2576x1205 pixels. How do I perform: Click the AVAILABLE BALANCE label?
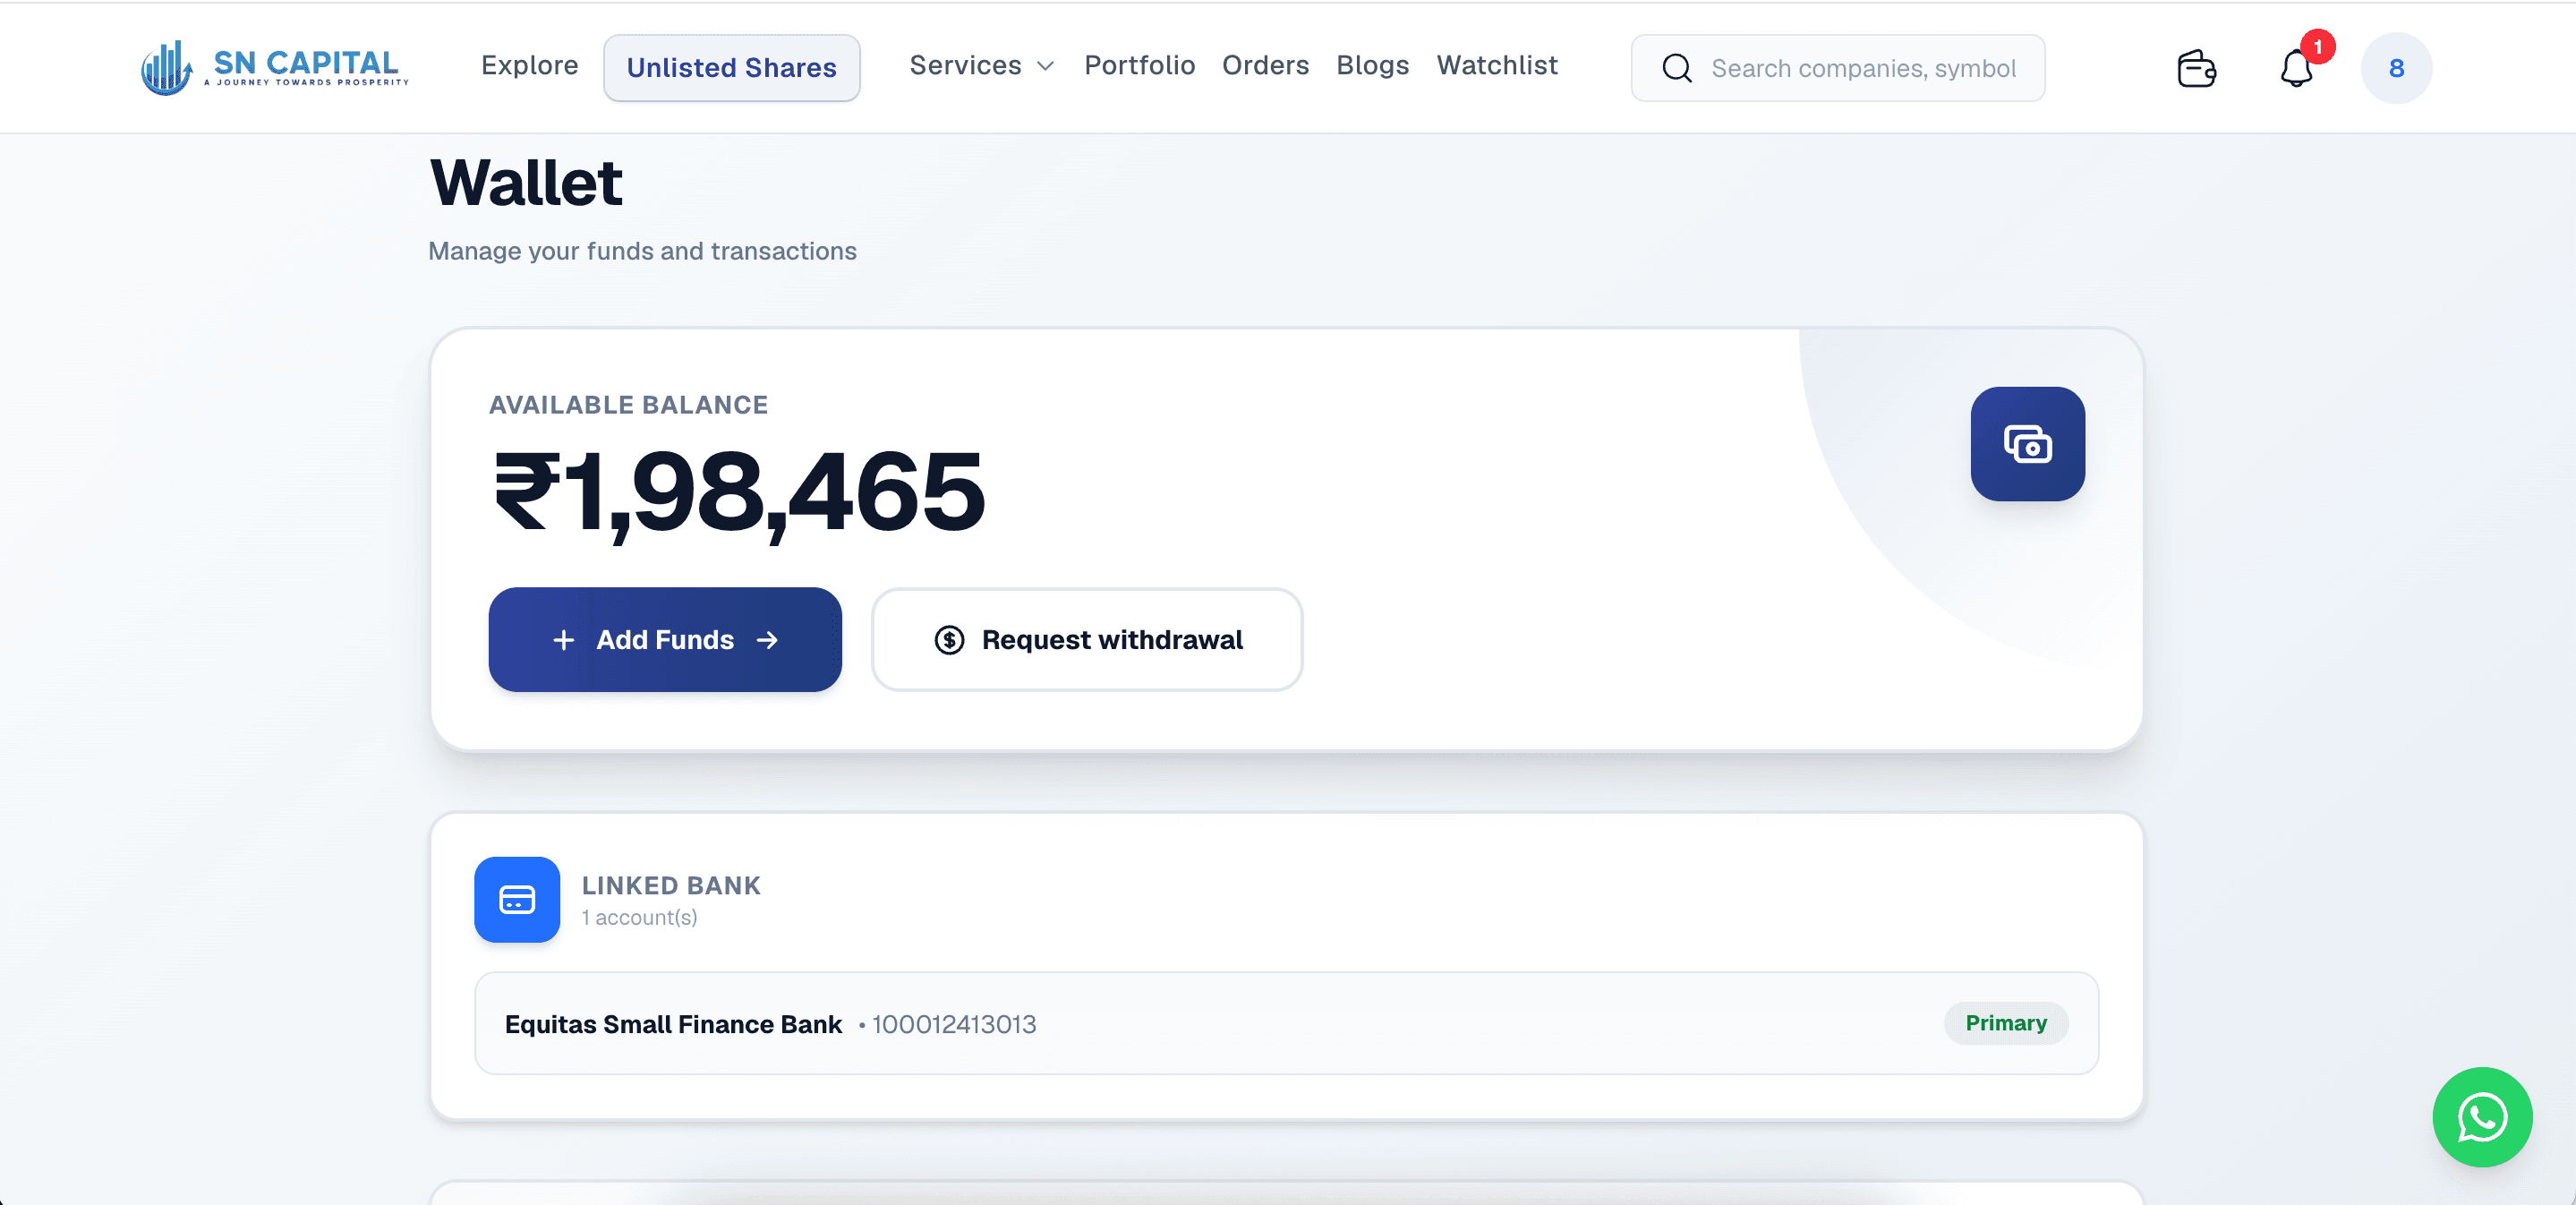pos(628,405)
